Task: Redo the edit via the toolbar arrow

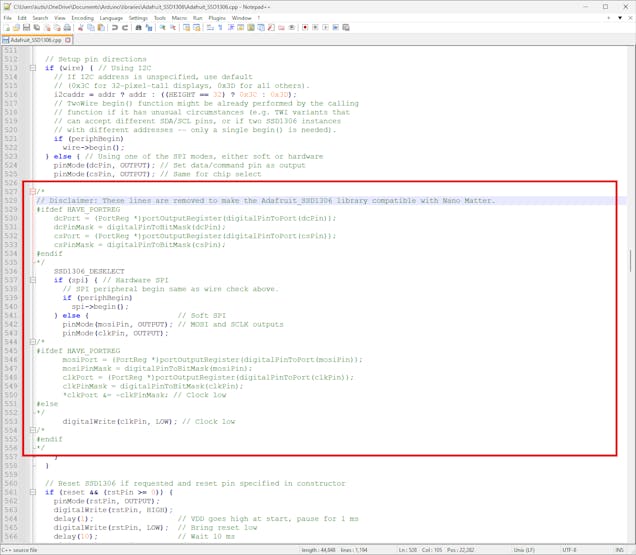Action: pyautogui.click(x=124, y=28)
